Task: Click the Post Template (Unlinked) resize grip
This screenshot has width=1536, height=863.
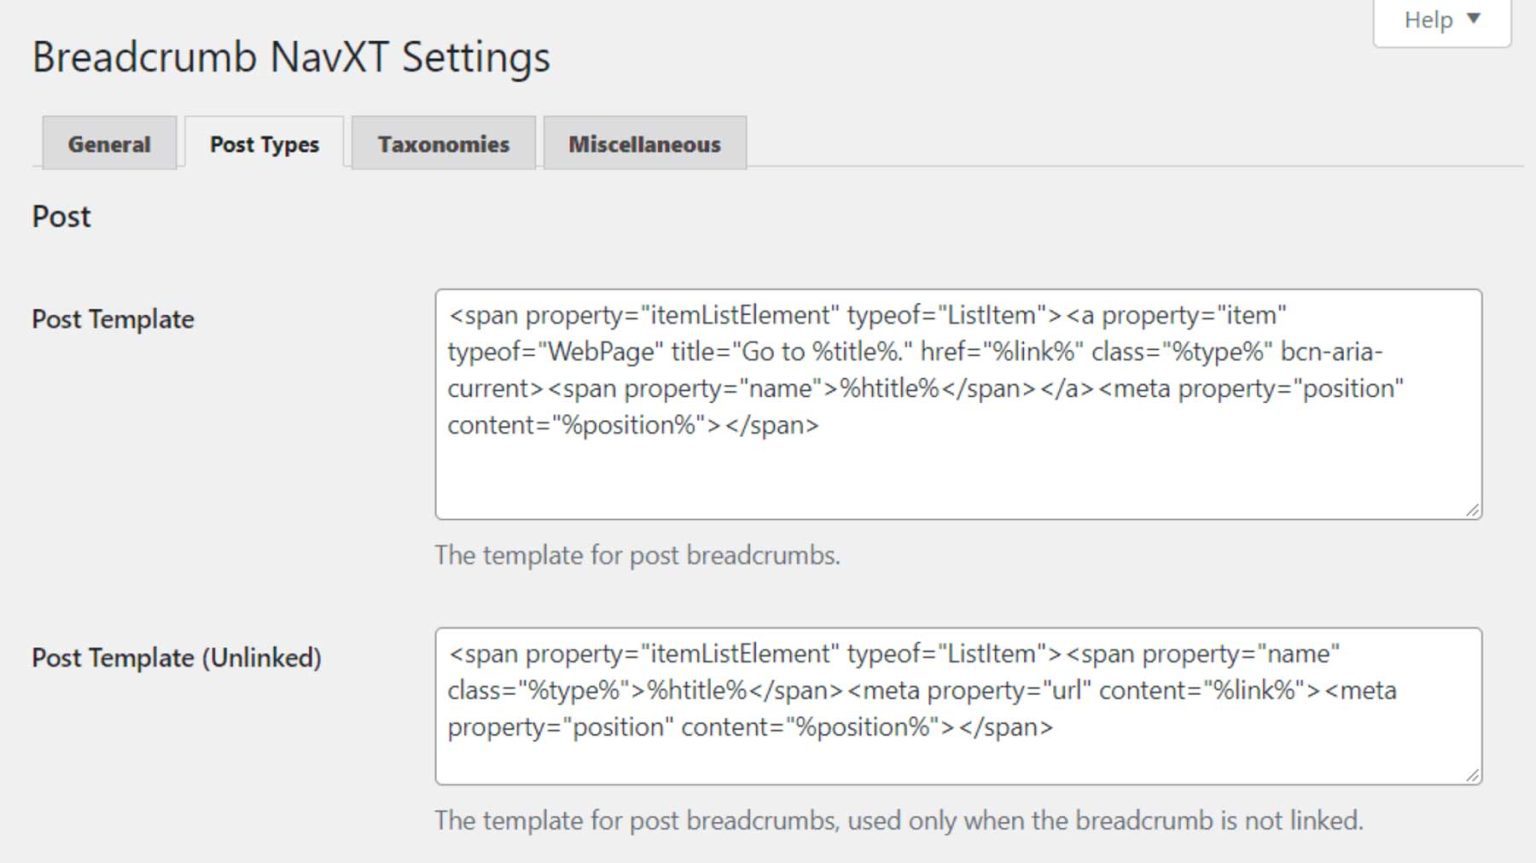Action: point(1472,772)
